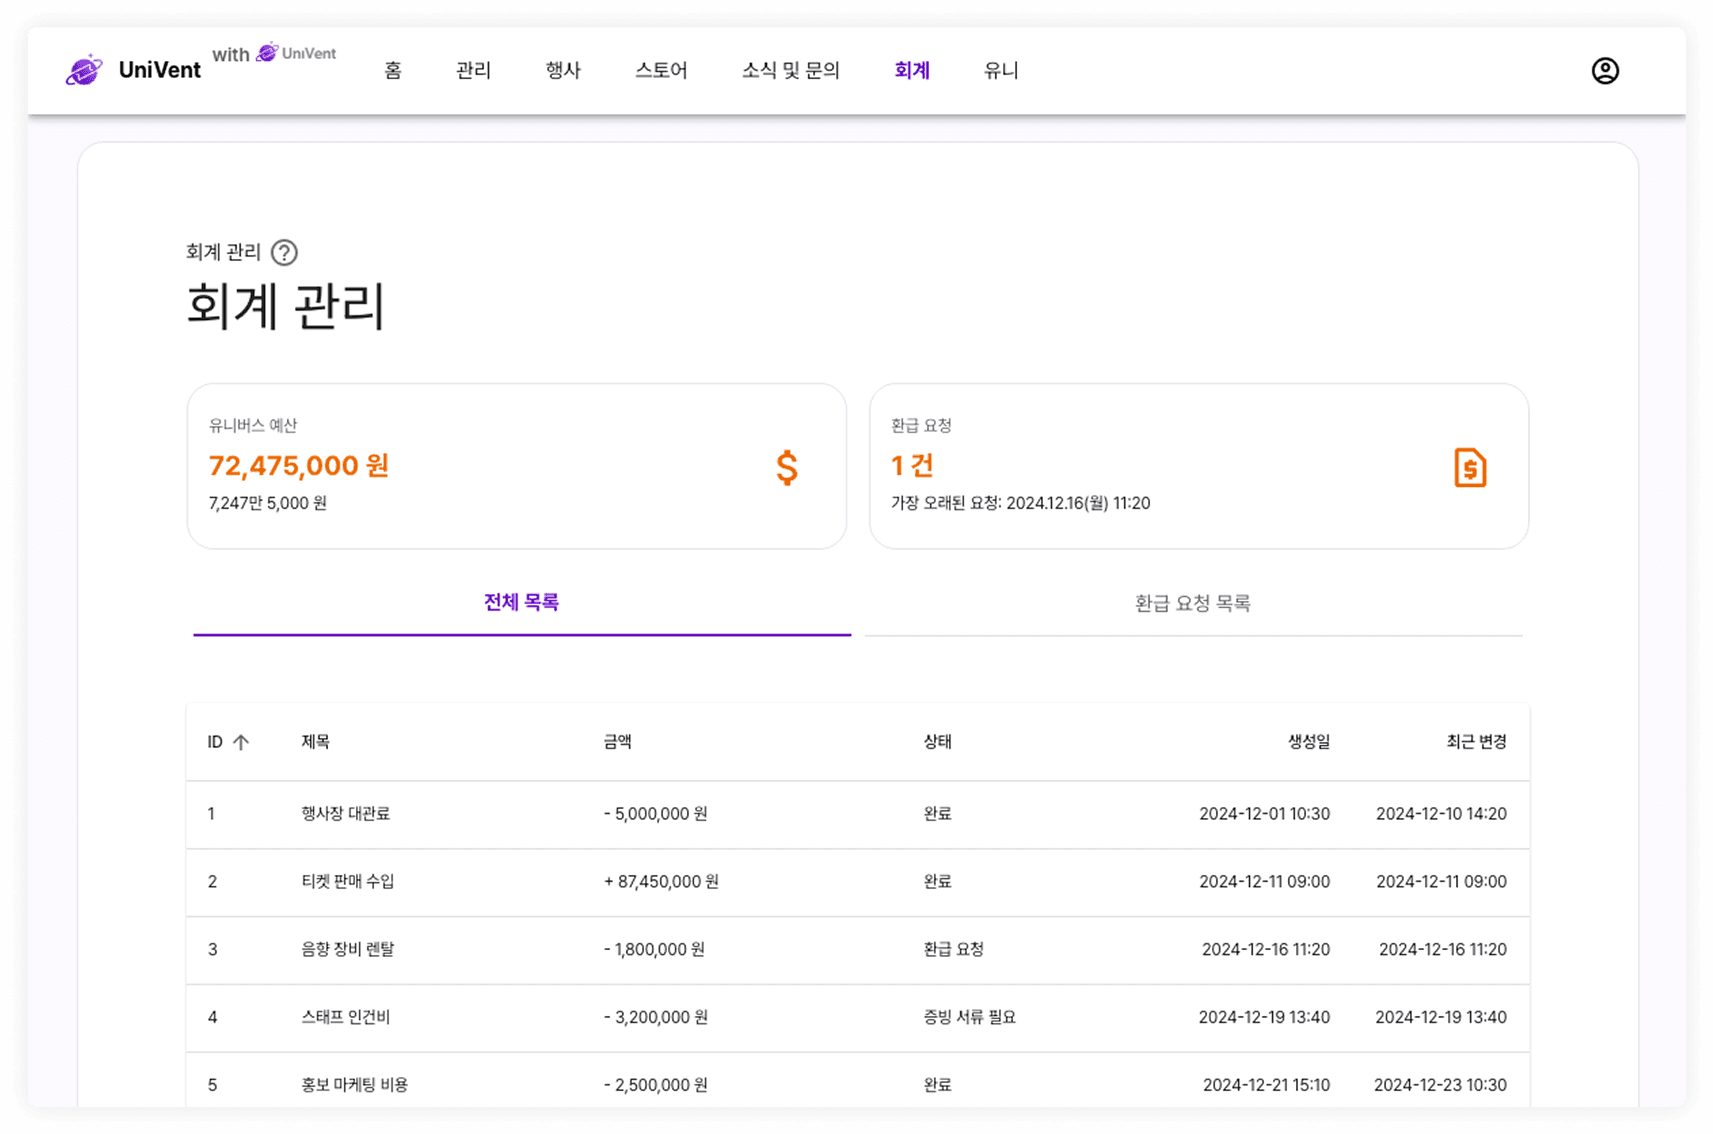The height and width of the screenshot is (1134, 1713).
Task: Click the UniVent brand name link
Action: click(x=160, y=70)
